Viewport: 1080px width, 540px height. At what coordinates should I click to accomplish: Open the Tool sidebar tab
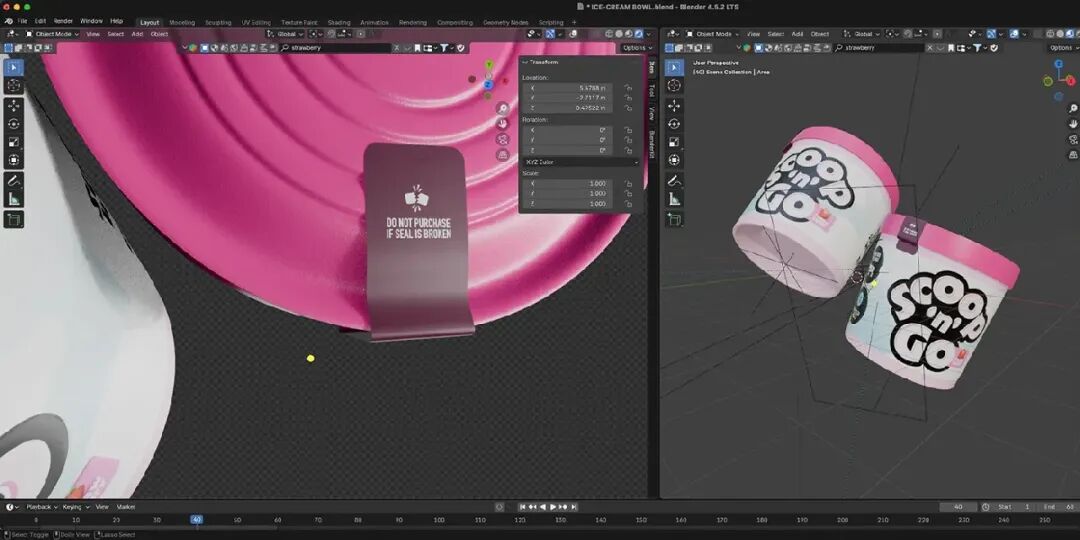tap(652, 90)
